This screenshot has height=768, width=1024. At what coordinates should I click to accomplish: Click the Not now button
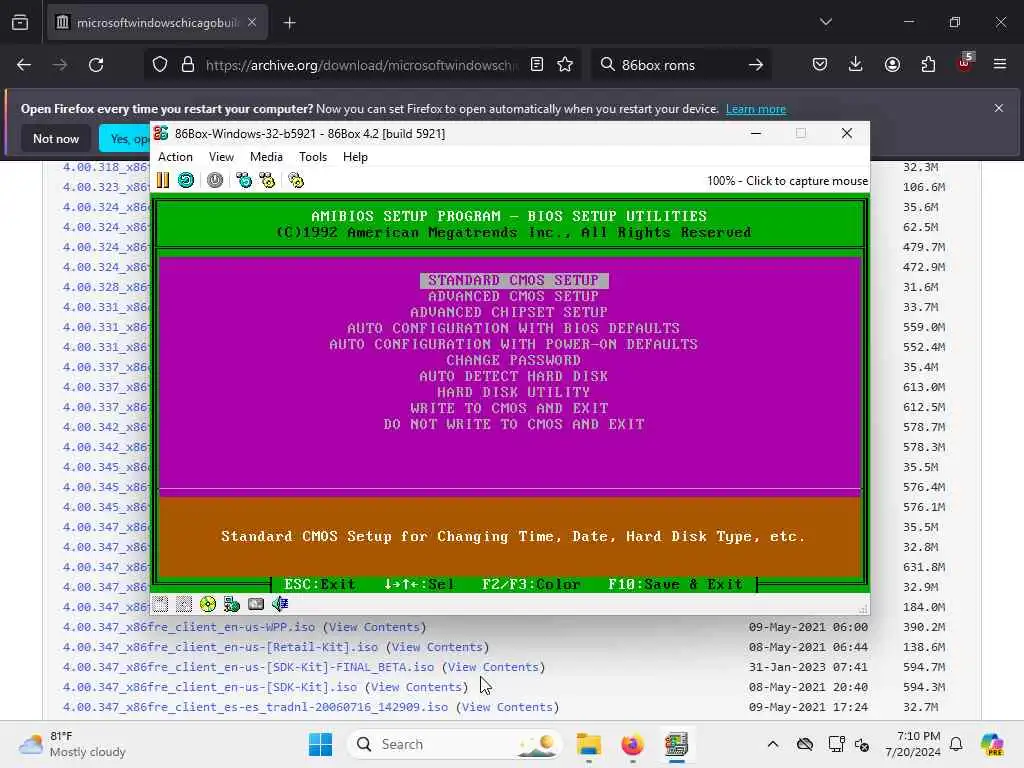tap(56, 138)
